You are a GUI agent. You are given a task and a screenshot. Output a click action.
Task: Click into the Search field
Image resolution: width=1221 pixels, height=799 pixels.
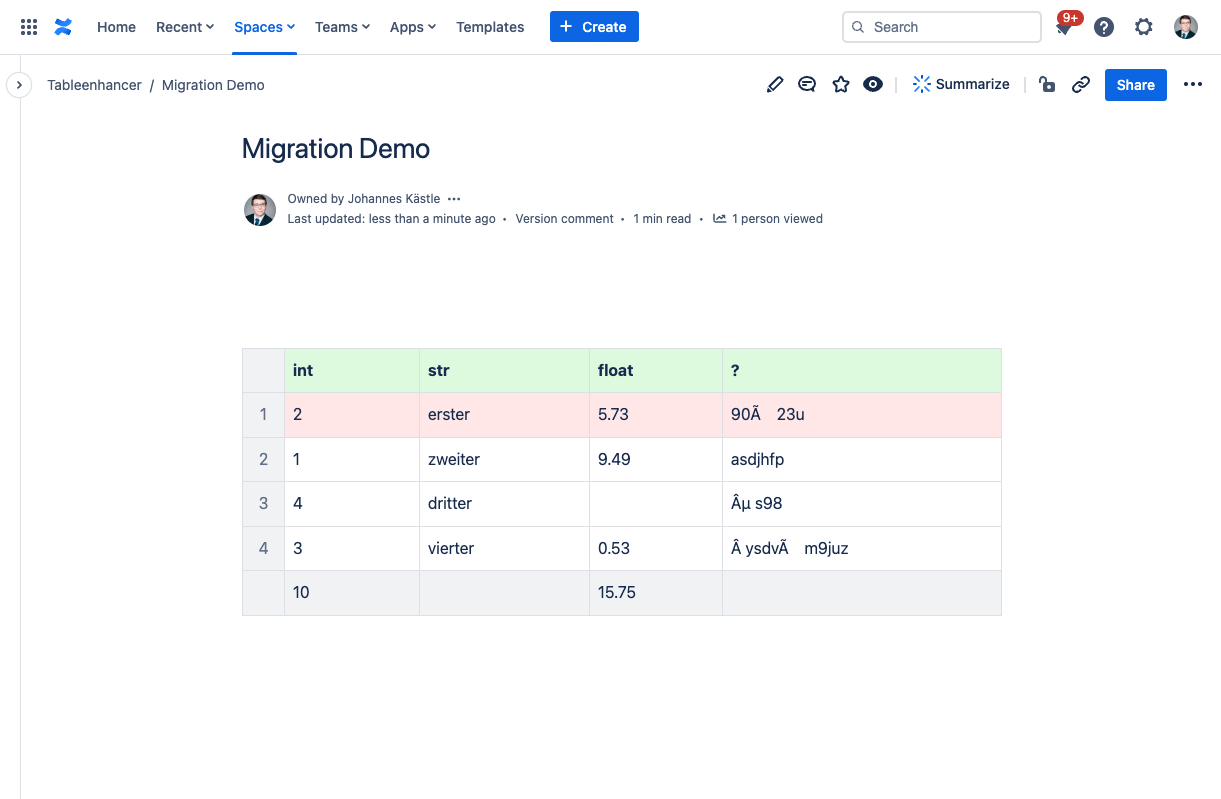pos(940,27)
